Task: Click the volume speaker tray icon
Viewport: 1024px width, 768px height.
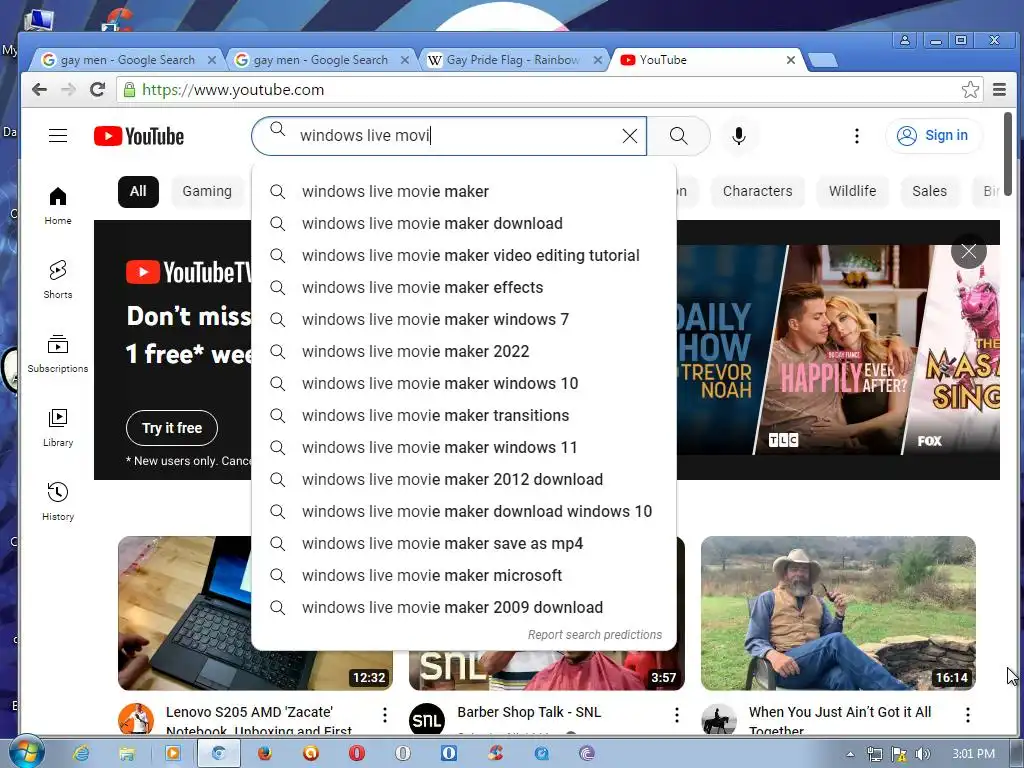Action: [x=922, y=754]
